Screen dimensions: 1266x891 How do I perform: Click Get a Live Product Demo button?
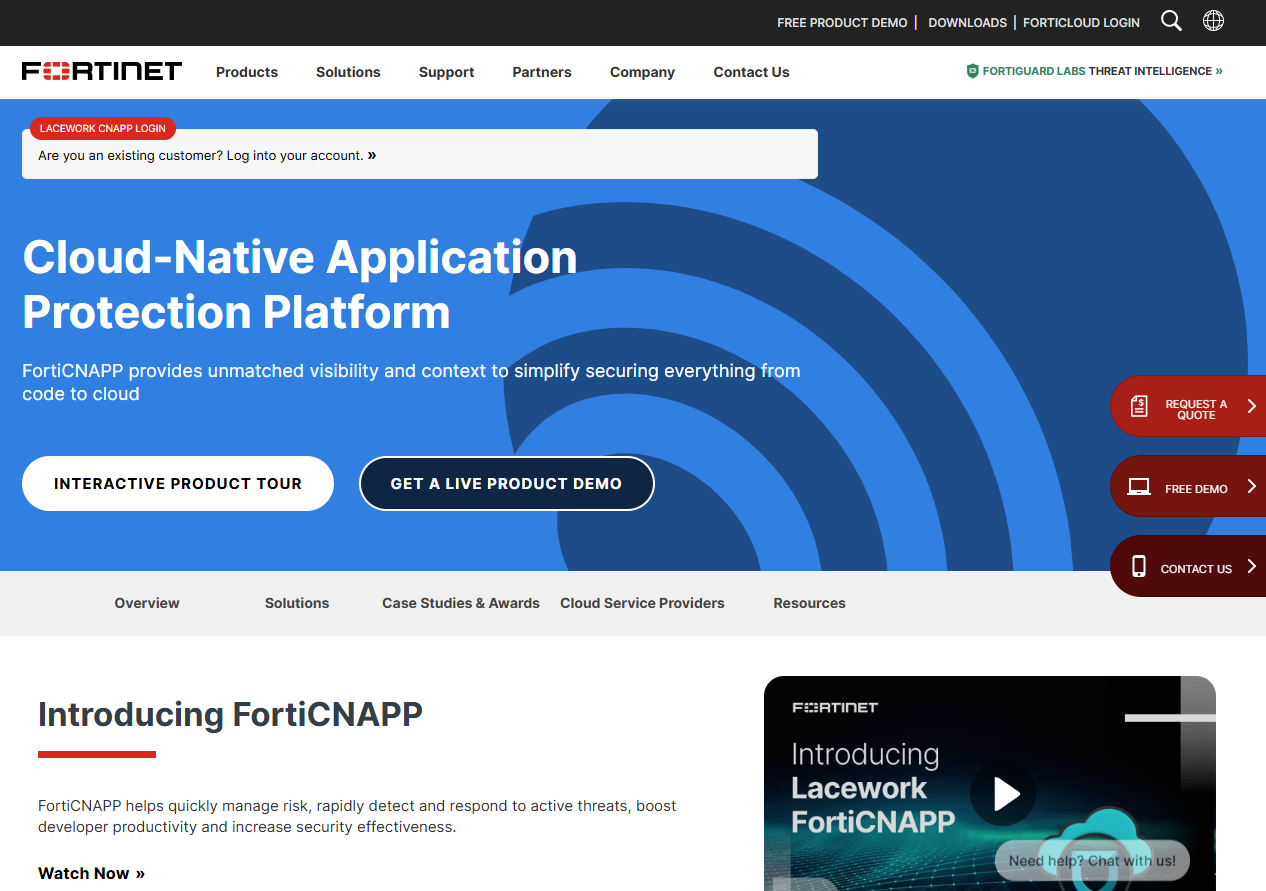[x=506, y=483]
